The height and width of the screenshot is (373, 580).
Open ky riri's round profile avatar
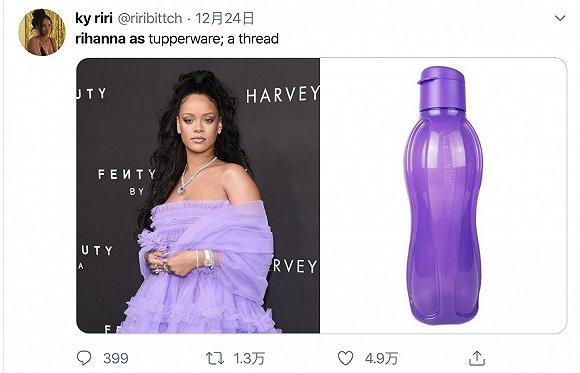pyautogui.click(x=42, y=32)
